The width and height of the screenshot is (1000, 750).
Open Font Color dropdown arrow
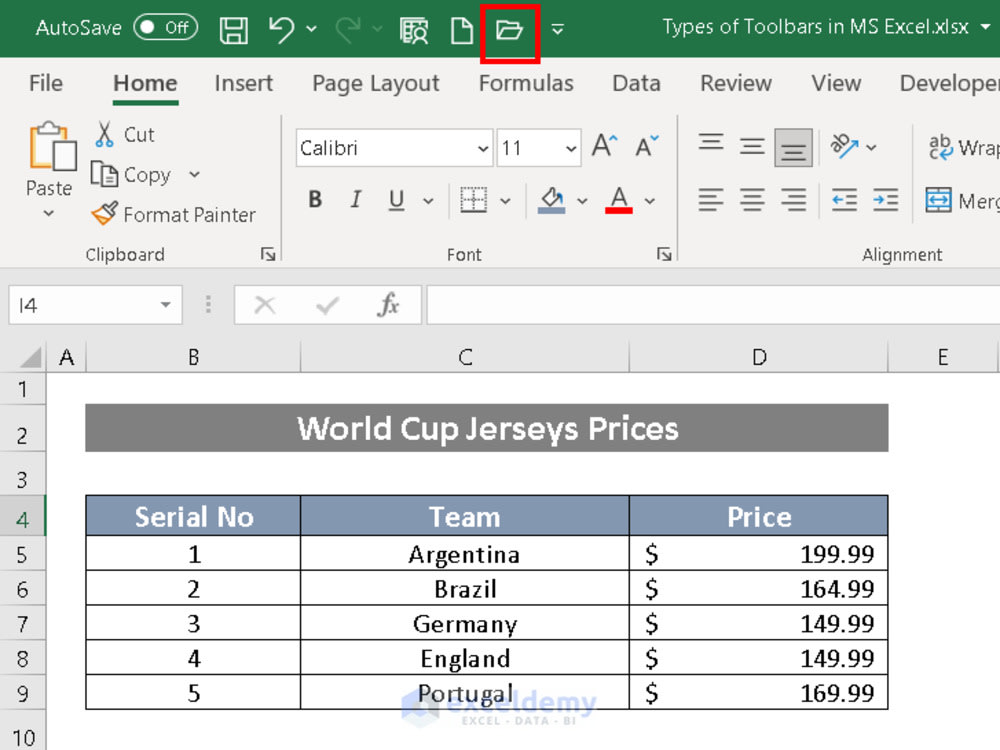pyautogui.click(x=649, y=201)
